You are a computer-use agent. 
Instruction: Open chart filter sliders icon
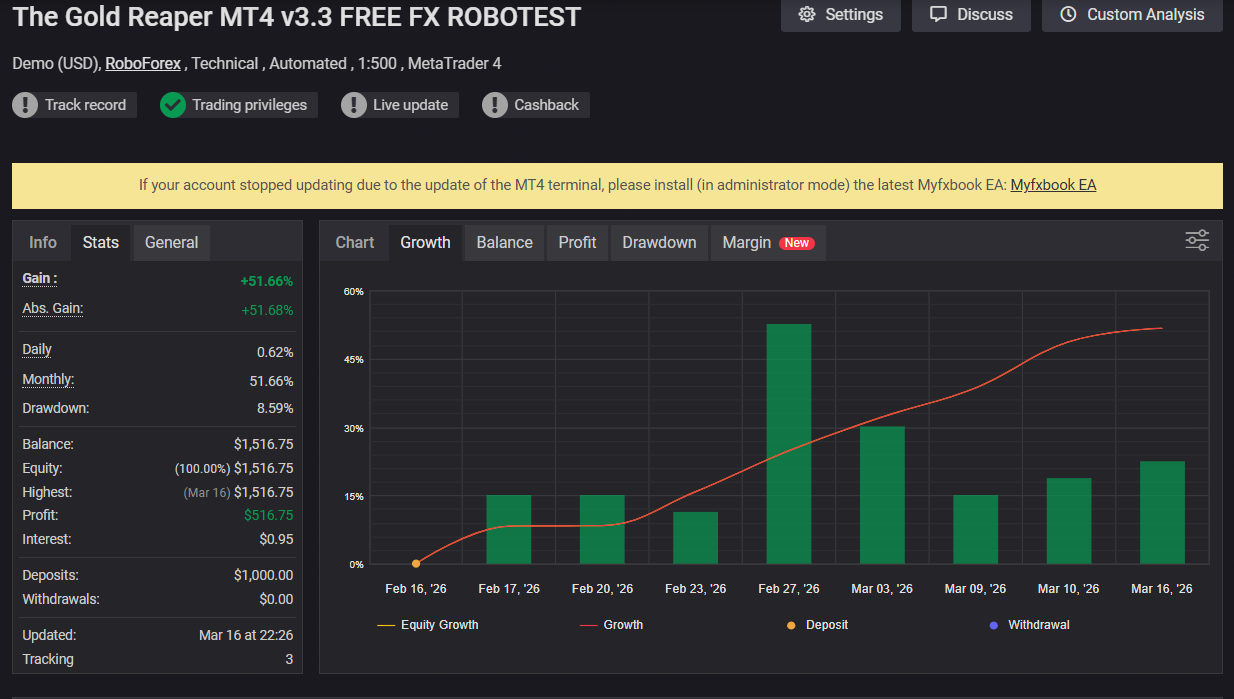(x=1196, y=240)
